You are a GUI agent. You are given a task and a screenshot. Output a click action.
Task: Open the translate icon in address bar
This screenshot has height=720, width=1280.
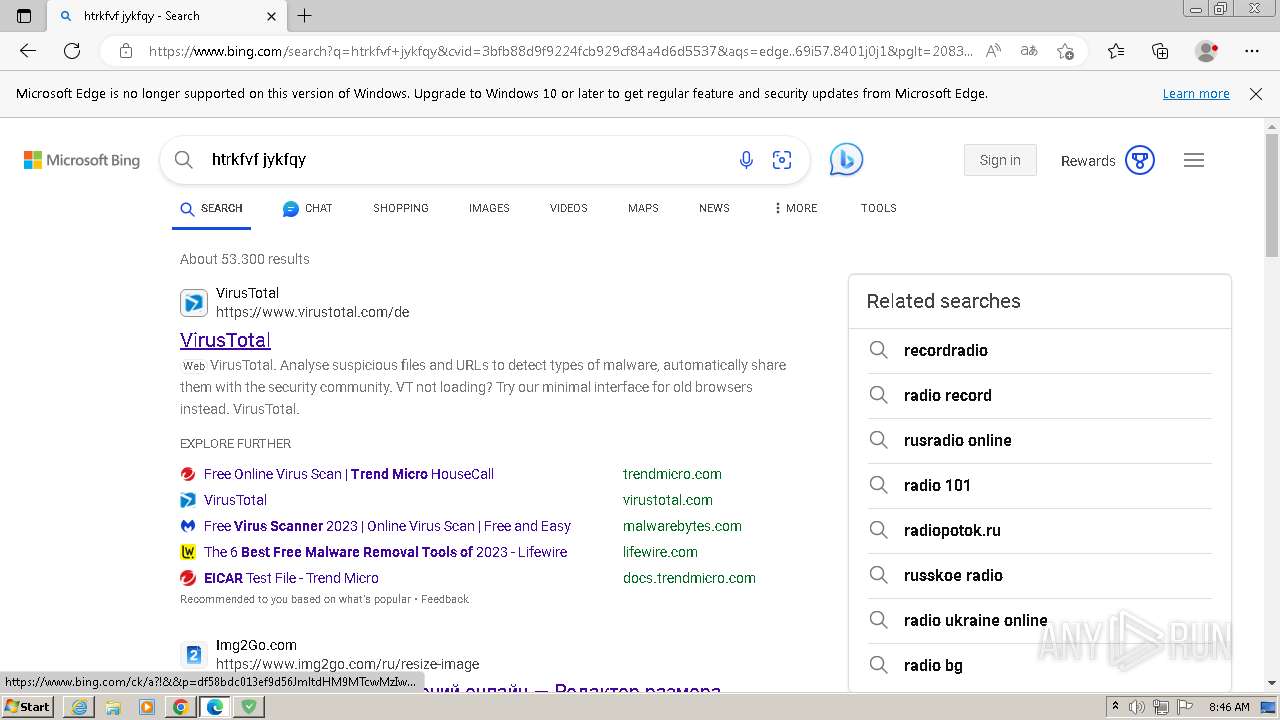[1028, 51]
